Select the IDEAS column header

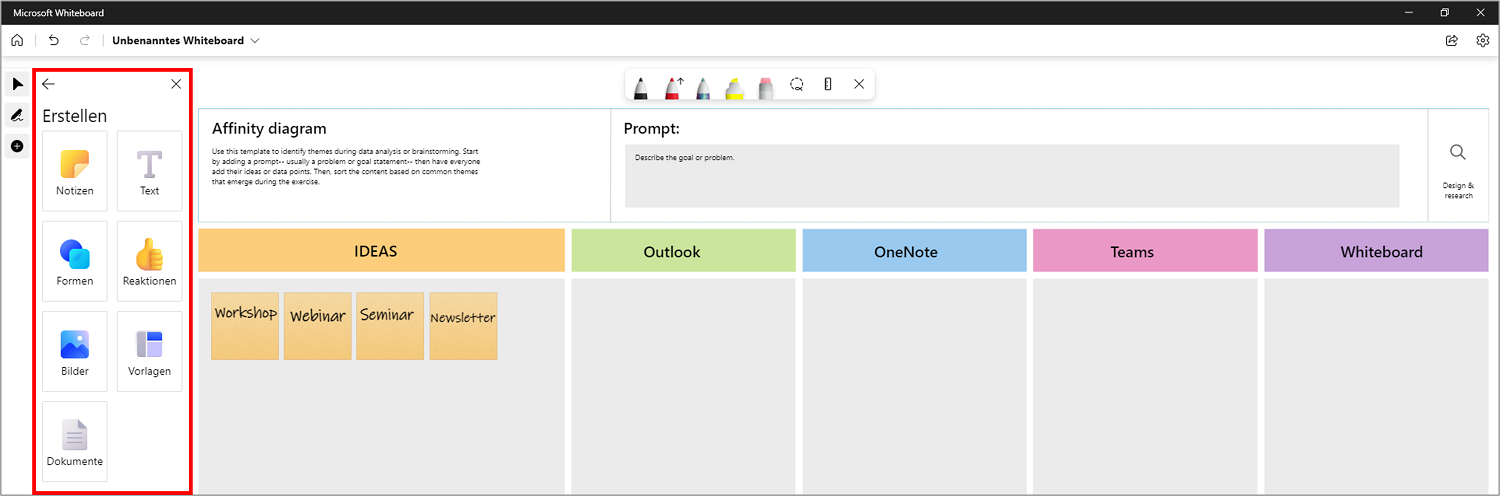point(382,251)
